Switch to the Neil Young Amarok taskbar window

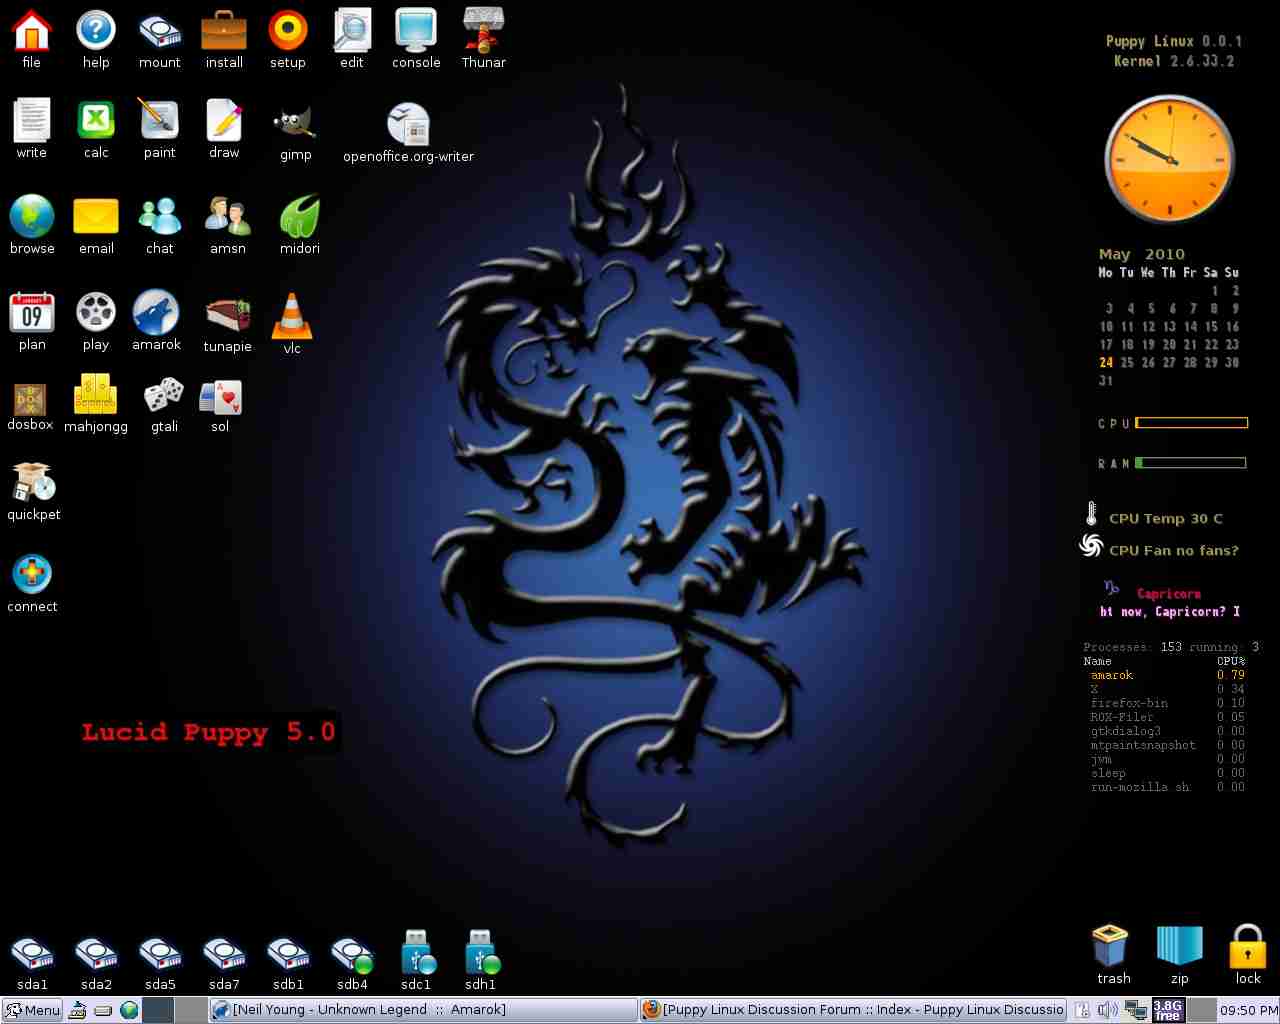coord(423,1010)
